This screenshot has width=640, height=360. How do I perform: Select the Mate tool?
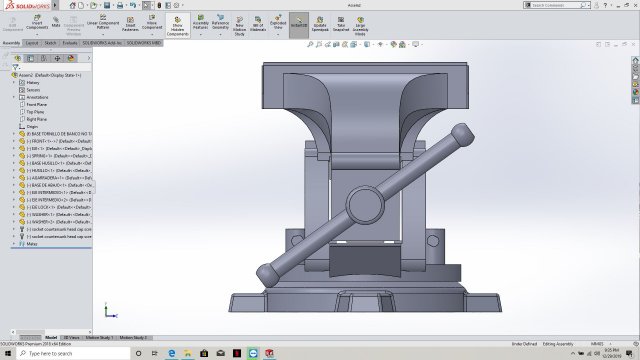point(56,22)
